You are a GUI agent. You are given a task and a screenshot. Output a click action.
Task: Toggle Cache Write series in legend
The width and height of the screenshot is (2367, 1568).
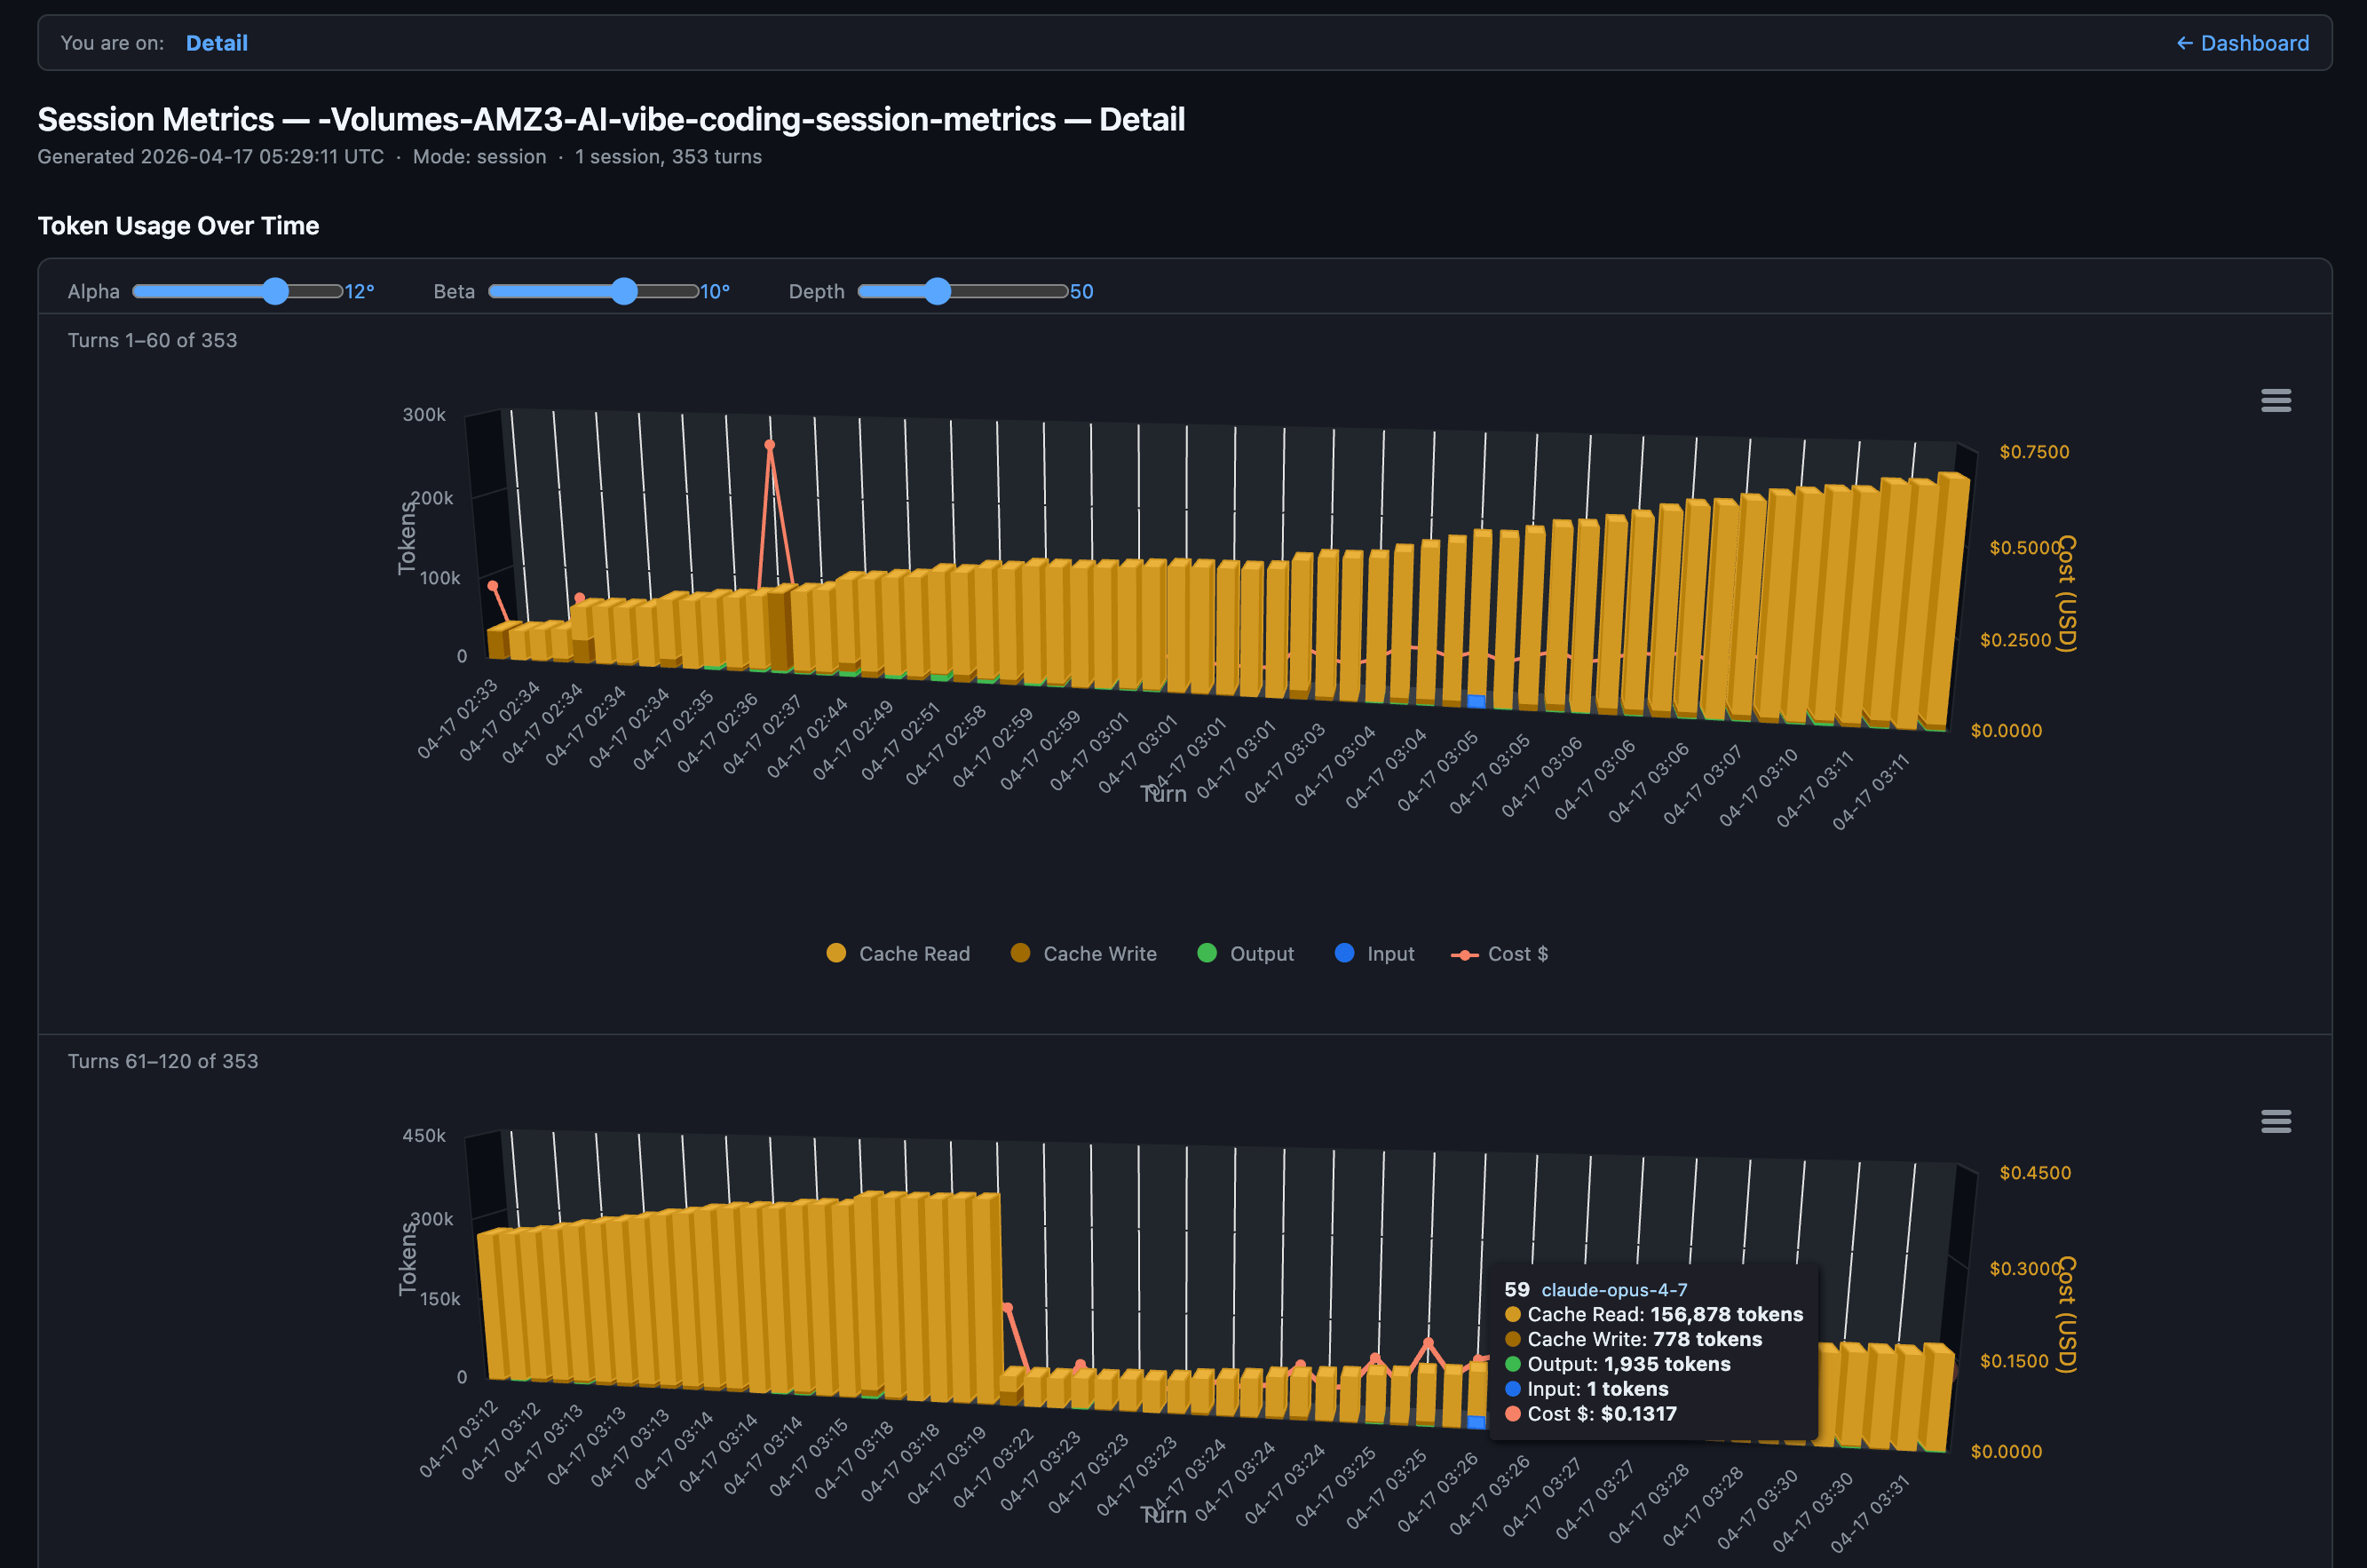pos(1099,954)
